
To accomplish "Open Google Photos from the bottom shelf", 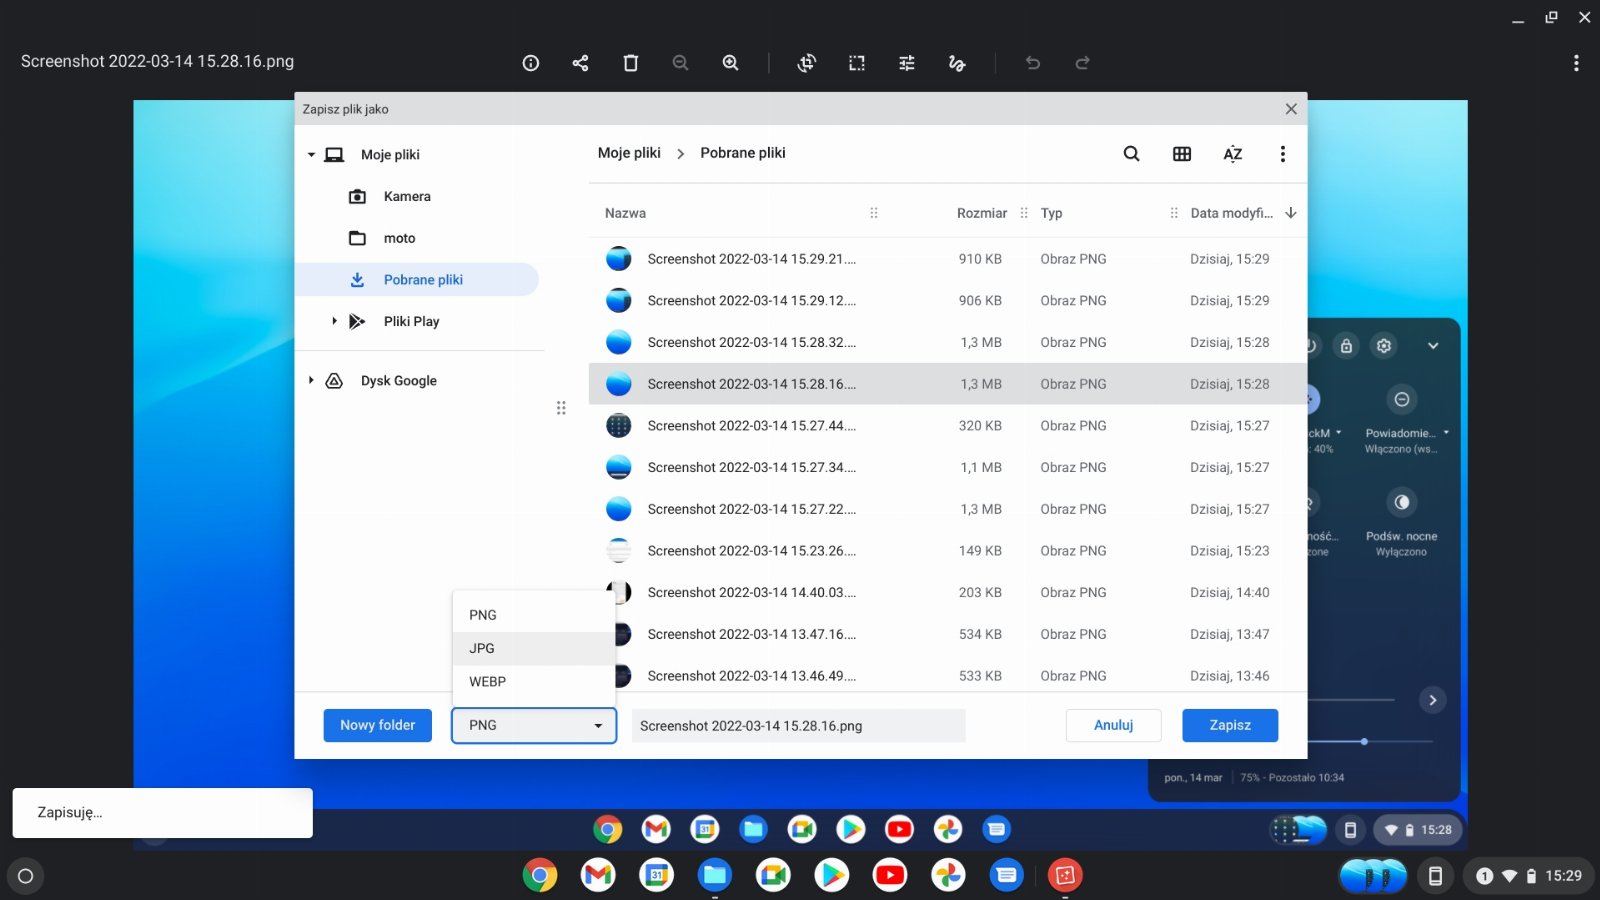I will (948, 876).
